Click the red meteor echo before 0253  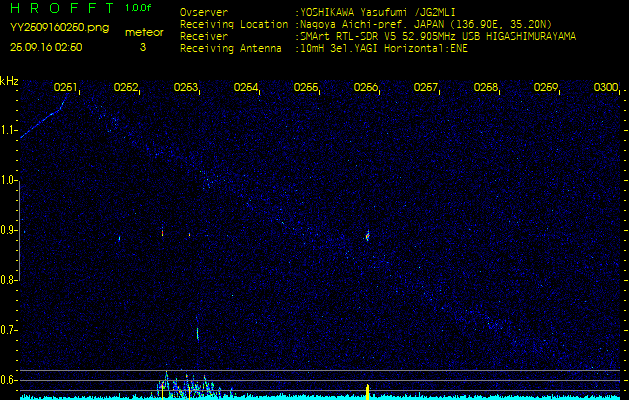(162, 232)
